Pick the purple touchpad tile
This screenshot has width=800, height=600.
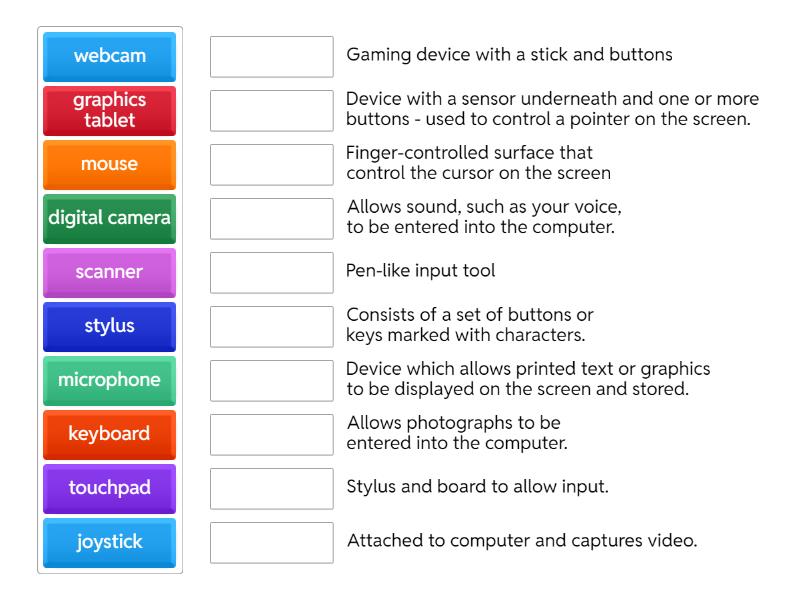click(110, 488)
